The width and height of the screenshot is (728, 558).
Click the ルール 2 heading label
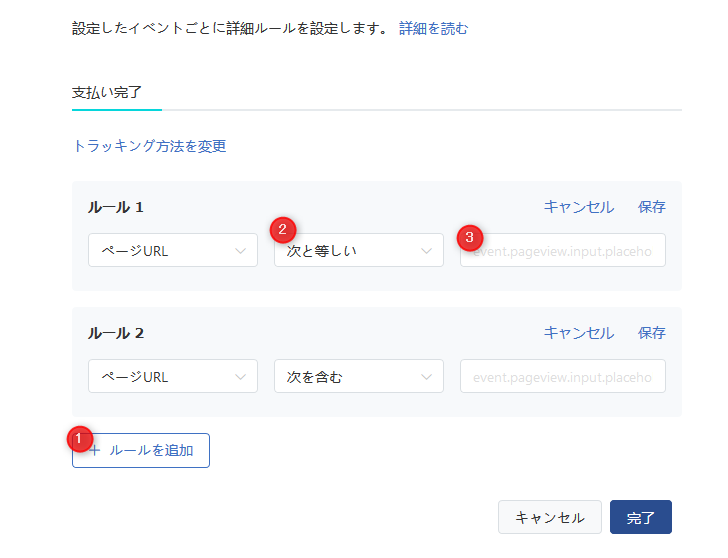(x=116, y=333)
